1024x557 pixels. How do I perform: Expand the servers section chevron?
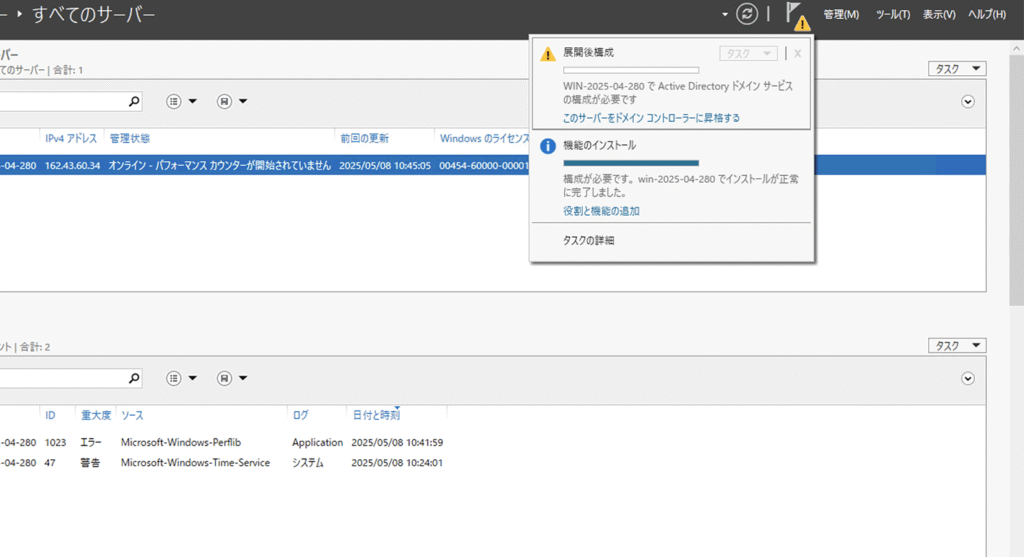[x=968, y=102]
